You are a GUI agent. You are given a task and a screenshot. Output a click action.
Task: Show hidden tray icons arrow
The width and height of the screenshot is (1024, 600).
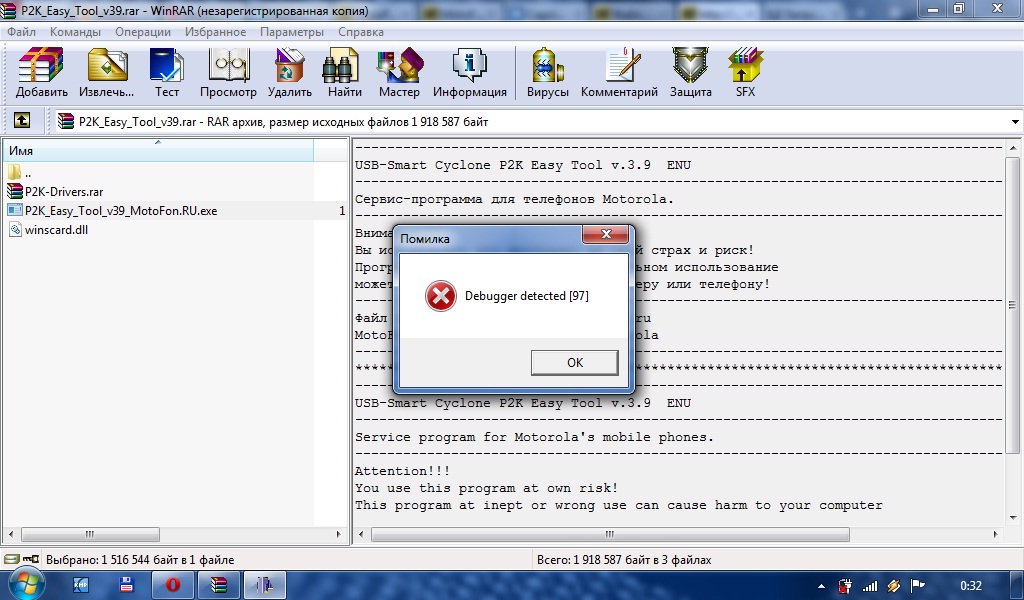coord(821,586)
